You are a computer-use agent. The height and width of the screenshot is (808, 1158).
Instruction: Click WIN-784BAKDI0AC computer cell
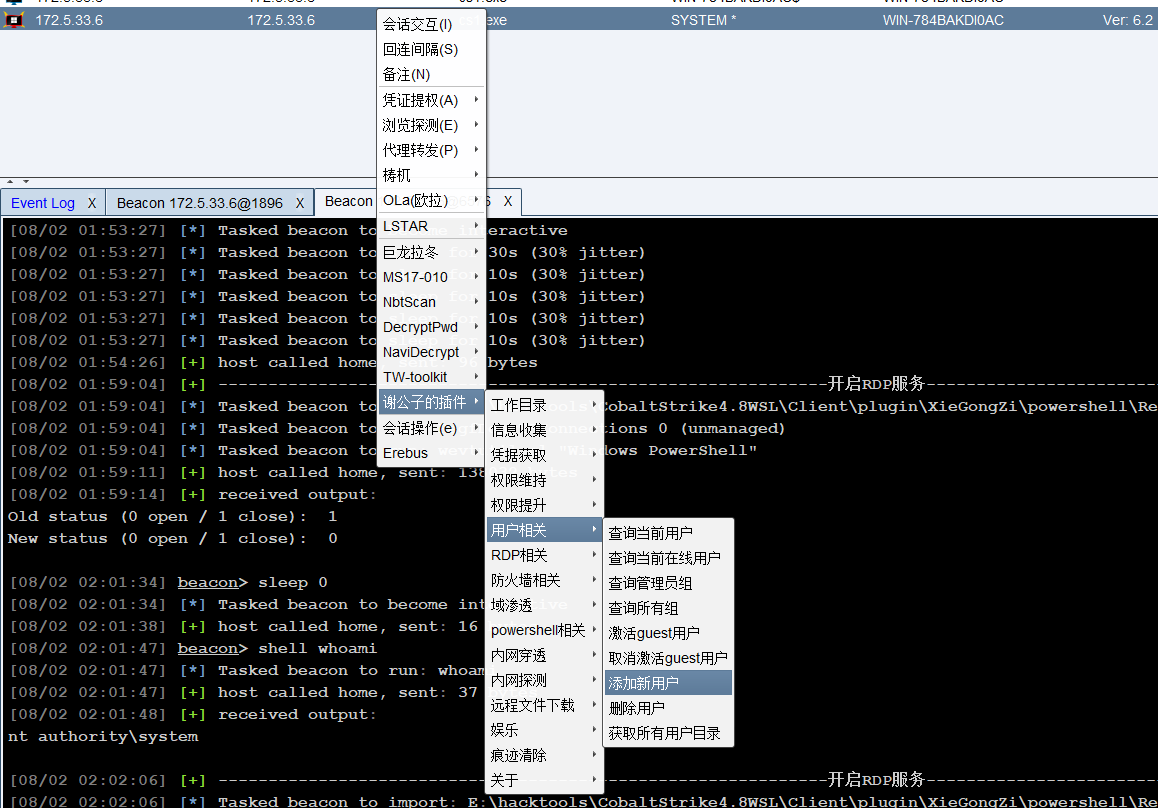click(943, 21)
